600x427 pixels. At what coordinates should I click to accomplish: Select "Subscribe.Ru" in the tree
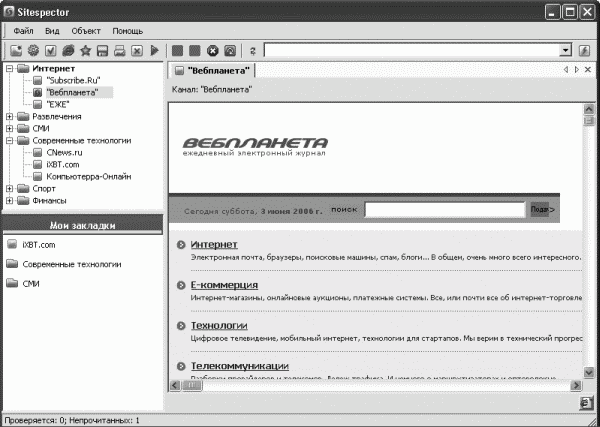pyautogui.click(x=73, y=80)
